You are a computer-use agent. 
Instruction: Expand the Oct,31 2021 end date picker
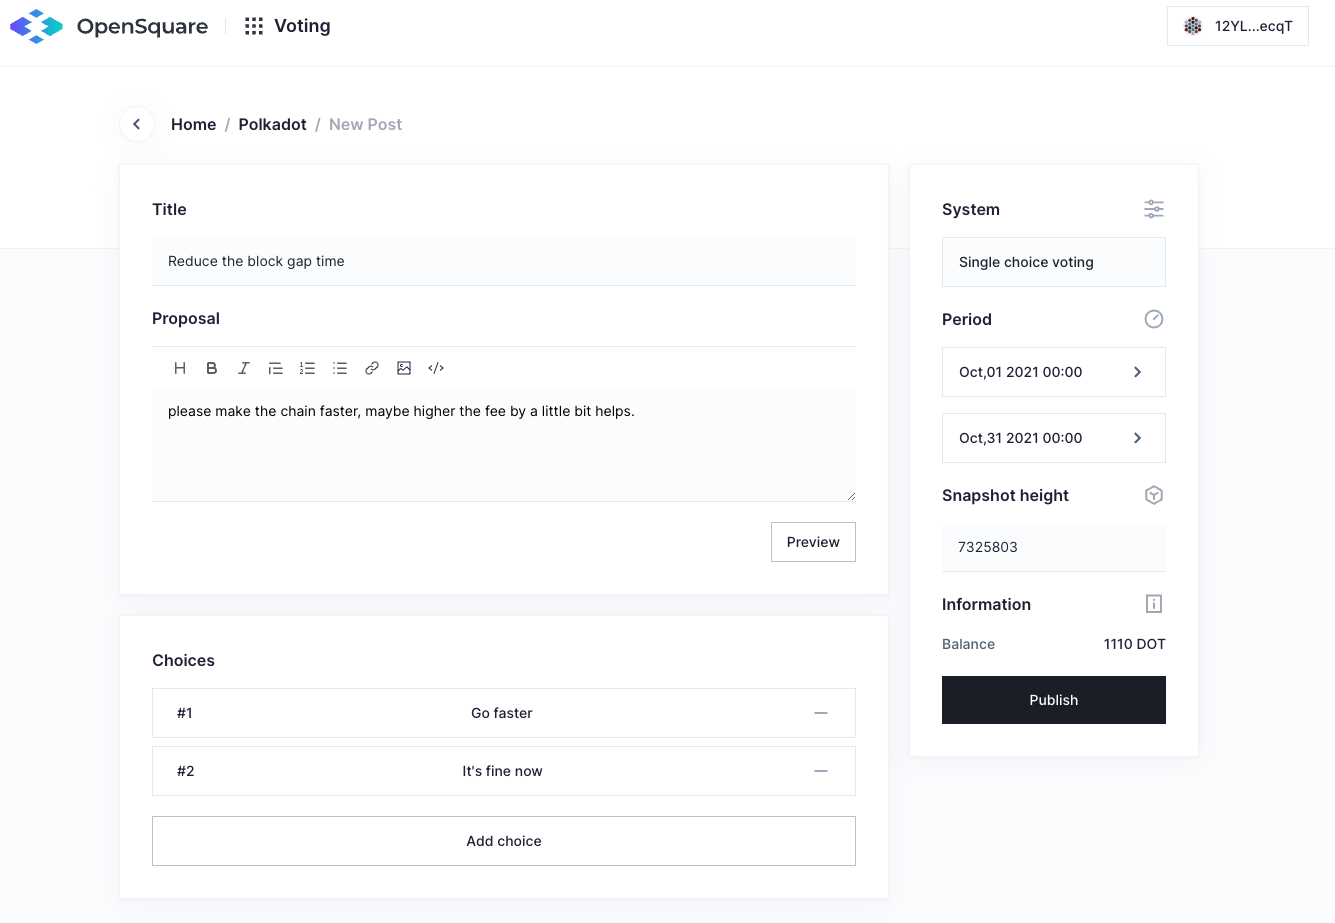[1053, 438]
